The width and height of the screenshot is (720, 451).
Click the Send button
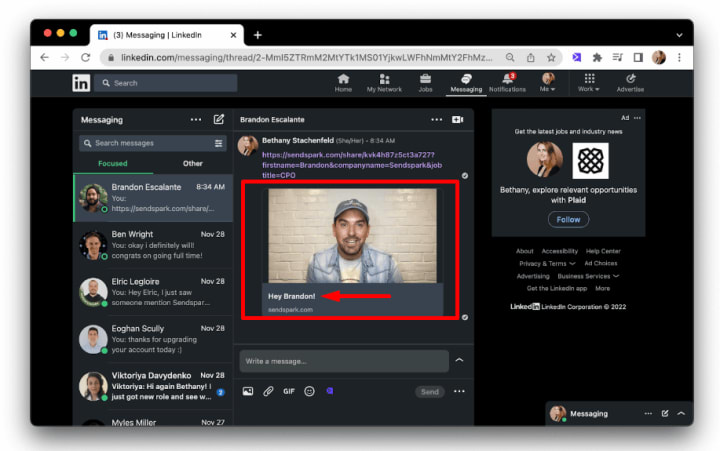pyautogui.click(x=430, y=392)
